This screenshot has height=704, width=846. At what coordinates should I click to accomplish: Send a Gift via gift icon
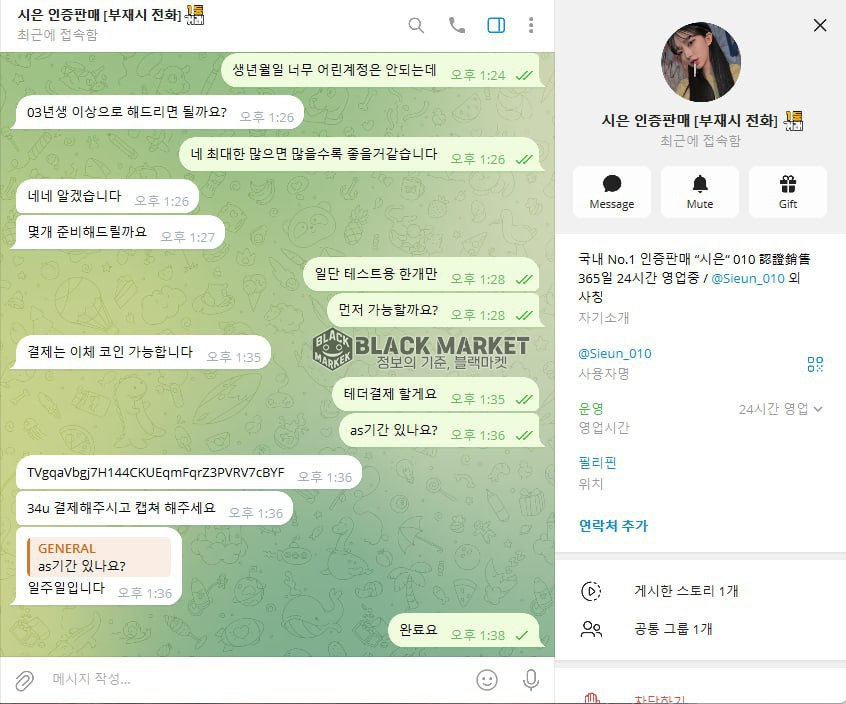click(788, 192)
